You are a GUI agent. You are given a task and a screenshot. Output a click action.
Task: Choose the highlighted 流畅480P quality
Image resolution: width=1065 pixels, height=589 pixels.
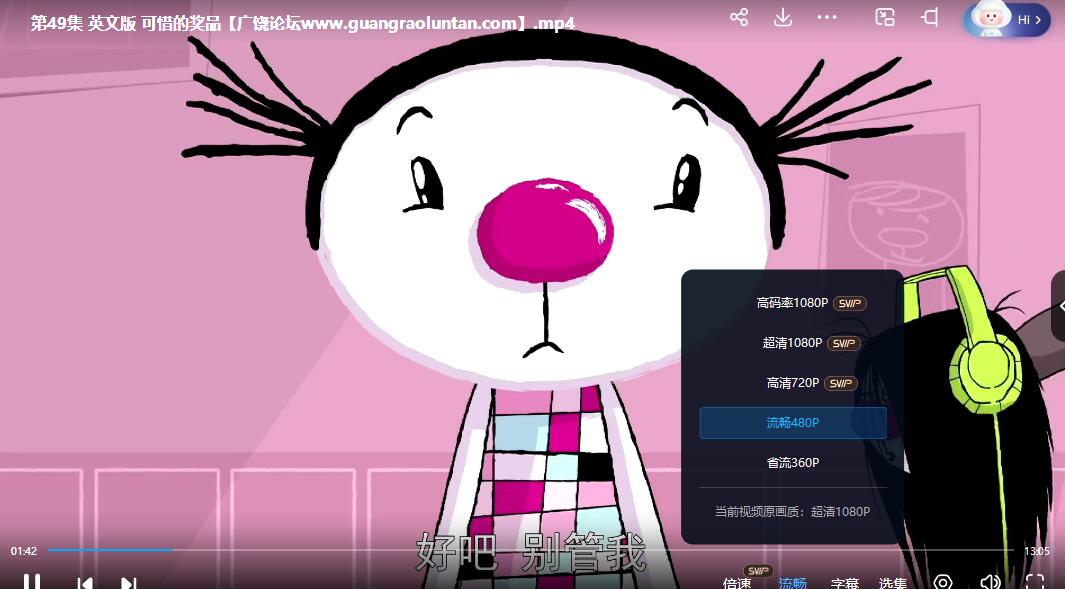pos(793,423)
